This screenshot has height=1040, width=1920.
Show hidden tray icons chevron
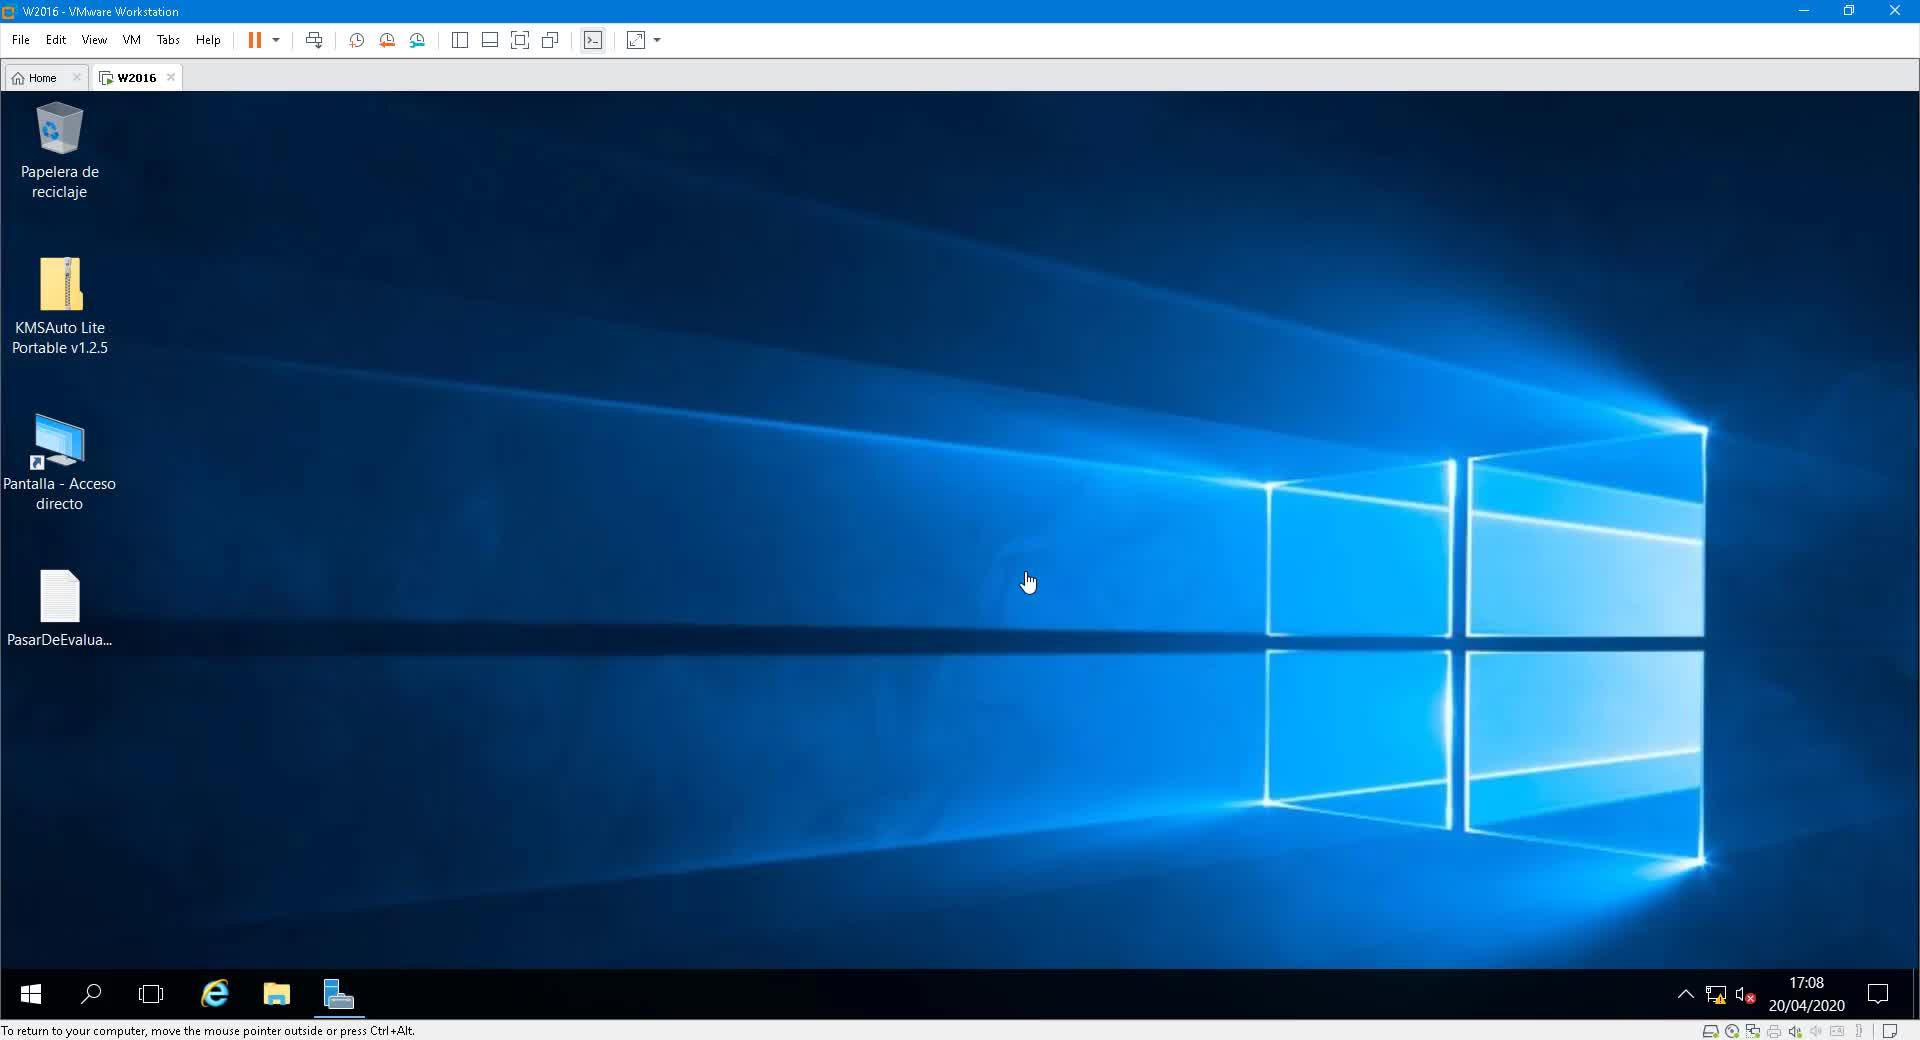coord(1685,994)
